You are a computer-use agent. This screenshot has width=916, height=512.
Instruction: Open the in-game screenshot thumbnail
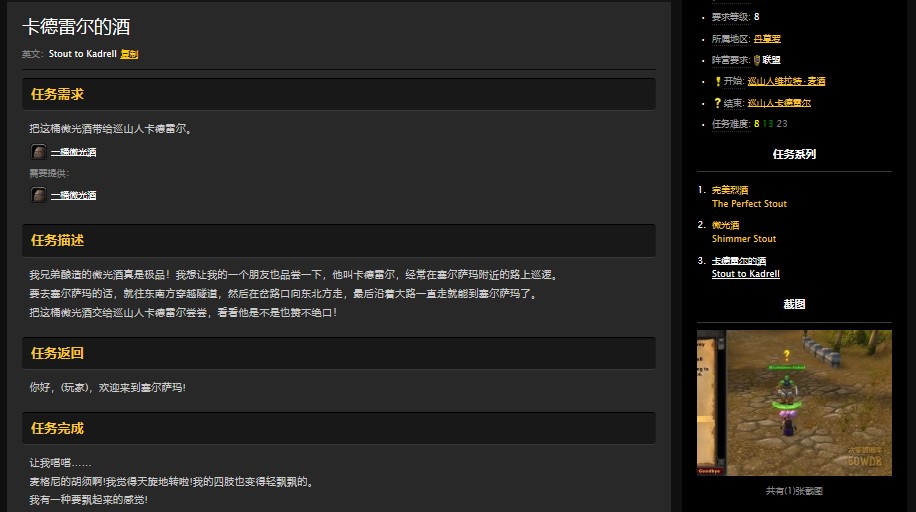click(x=794, y=402)
